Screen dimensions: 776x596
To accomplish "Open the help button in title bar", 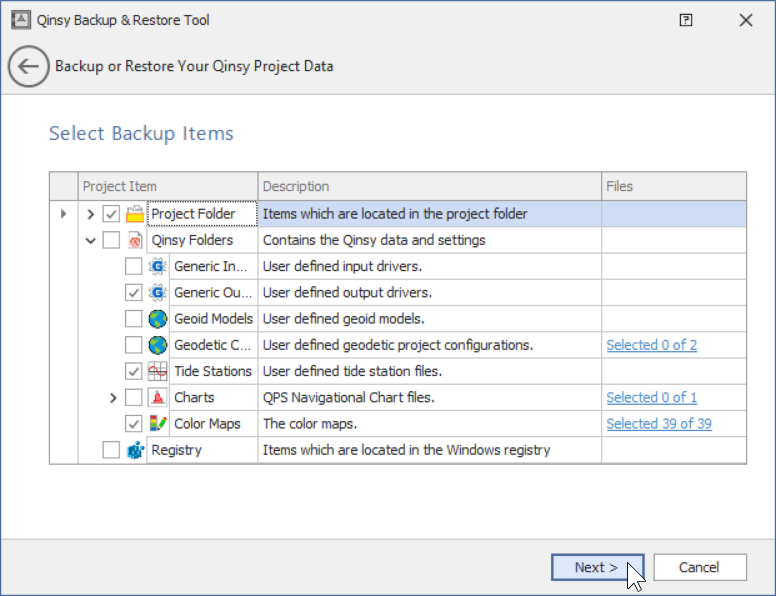I will (x=686, y=20).
